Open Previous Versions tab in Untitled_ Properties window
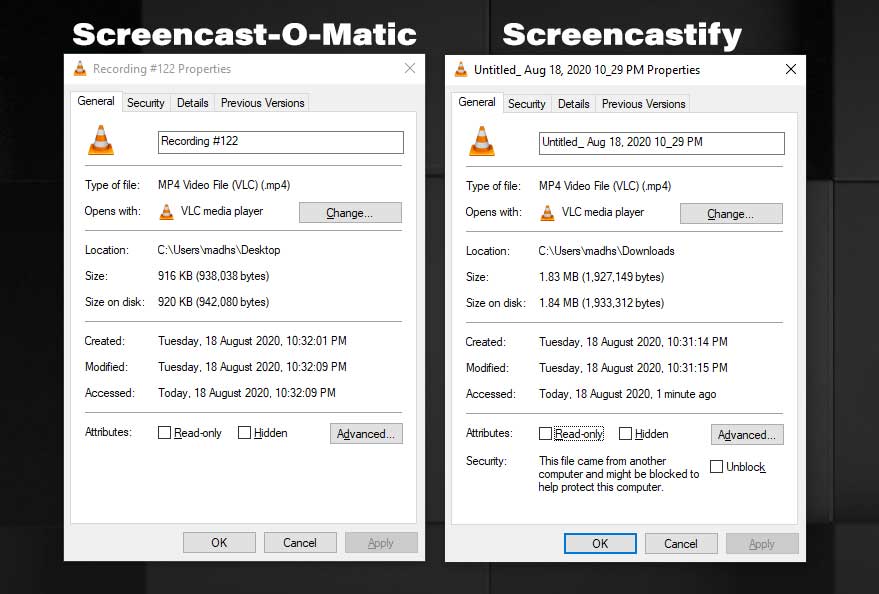The width and height of the screenshot is (879, 594). coord(644,104)
